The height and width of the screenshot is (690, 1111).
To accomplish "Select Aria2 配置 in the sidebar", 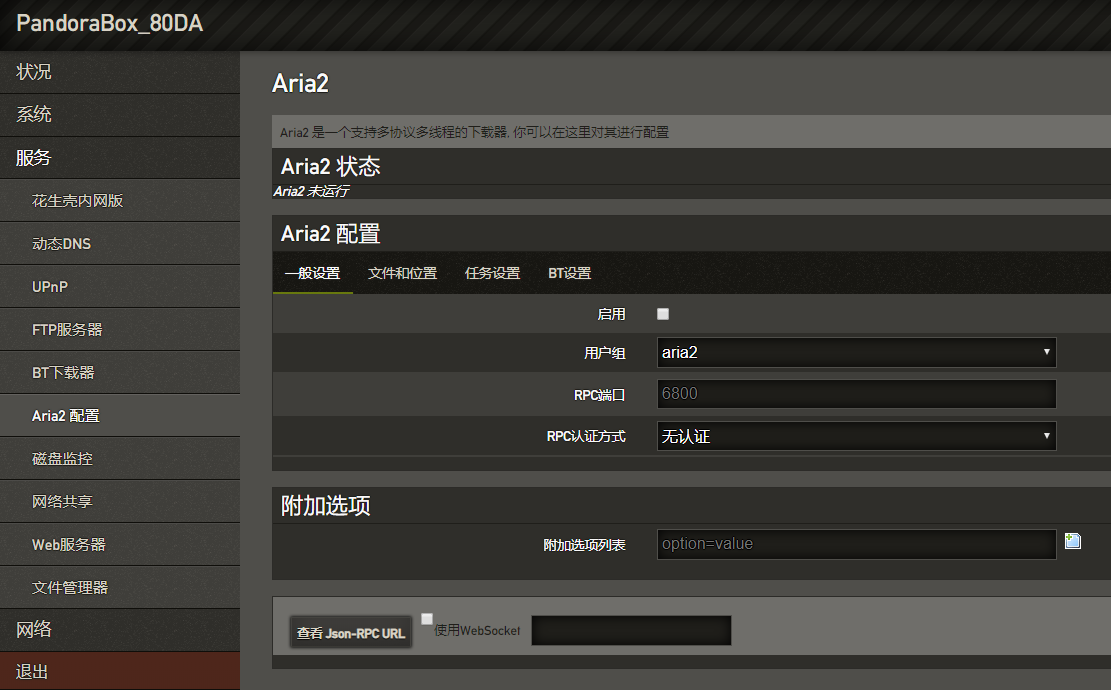I will 120,416.
